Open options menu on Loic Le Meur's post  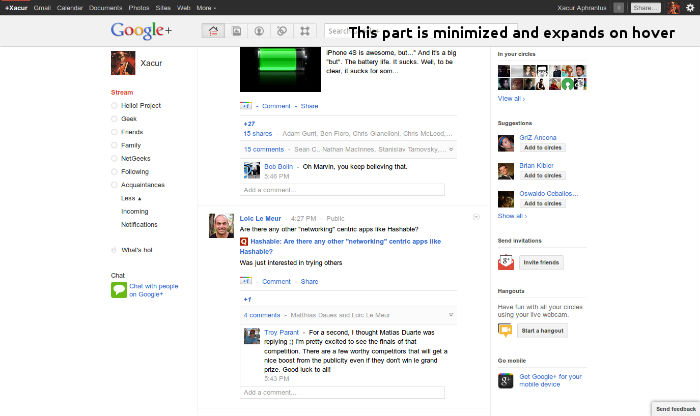pos(476,217)
